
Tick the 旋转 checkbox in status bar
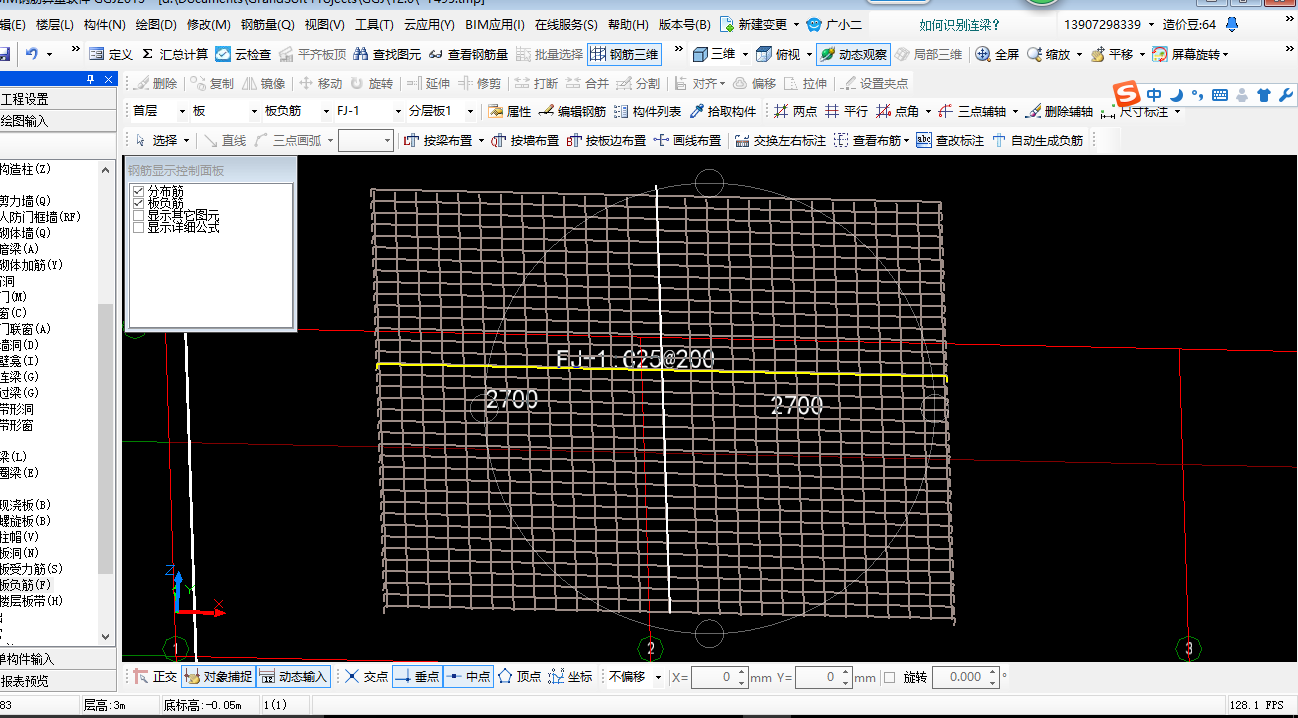(x=890, y=677)
